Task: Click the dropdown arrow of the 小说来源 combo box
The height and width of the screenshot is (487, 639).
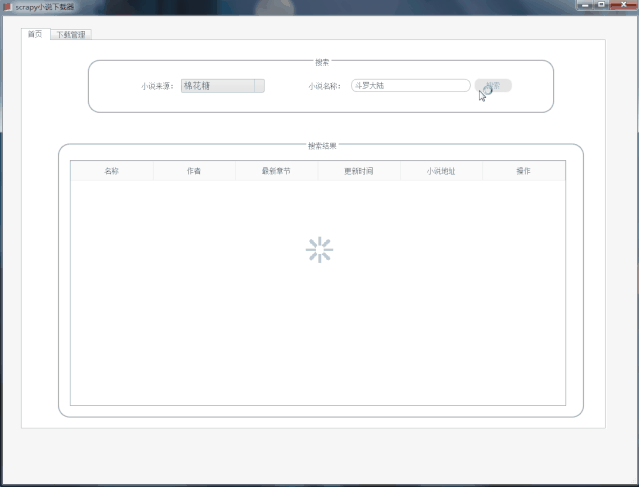Action: point(259,86)
